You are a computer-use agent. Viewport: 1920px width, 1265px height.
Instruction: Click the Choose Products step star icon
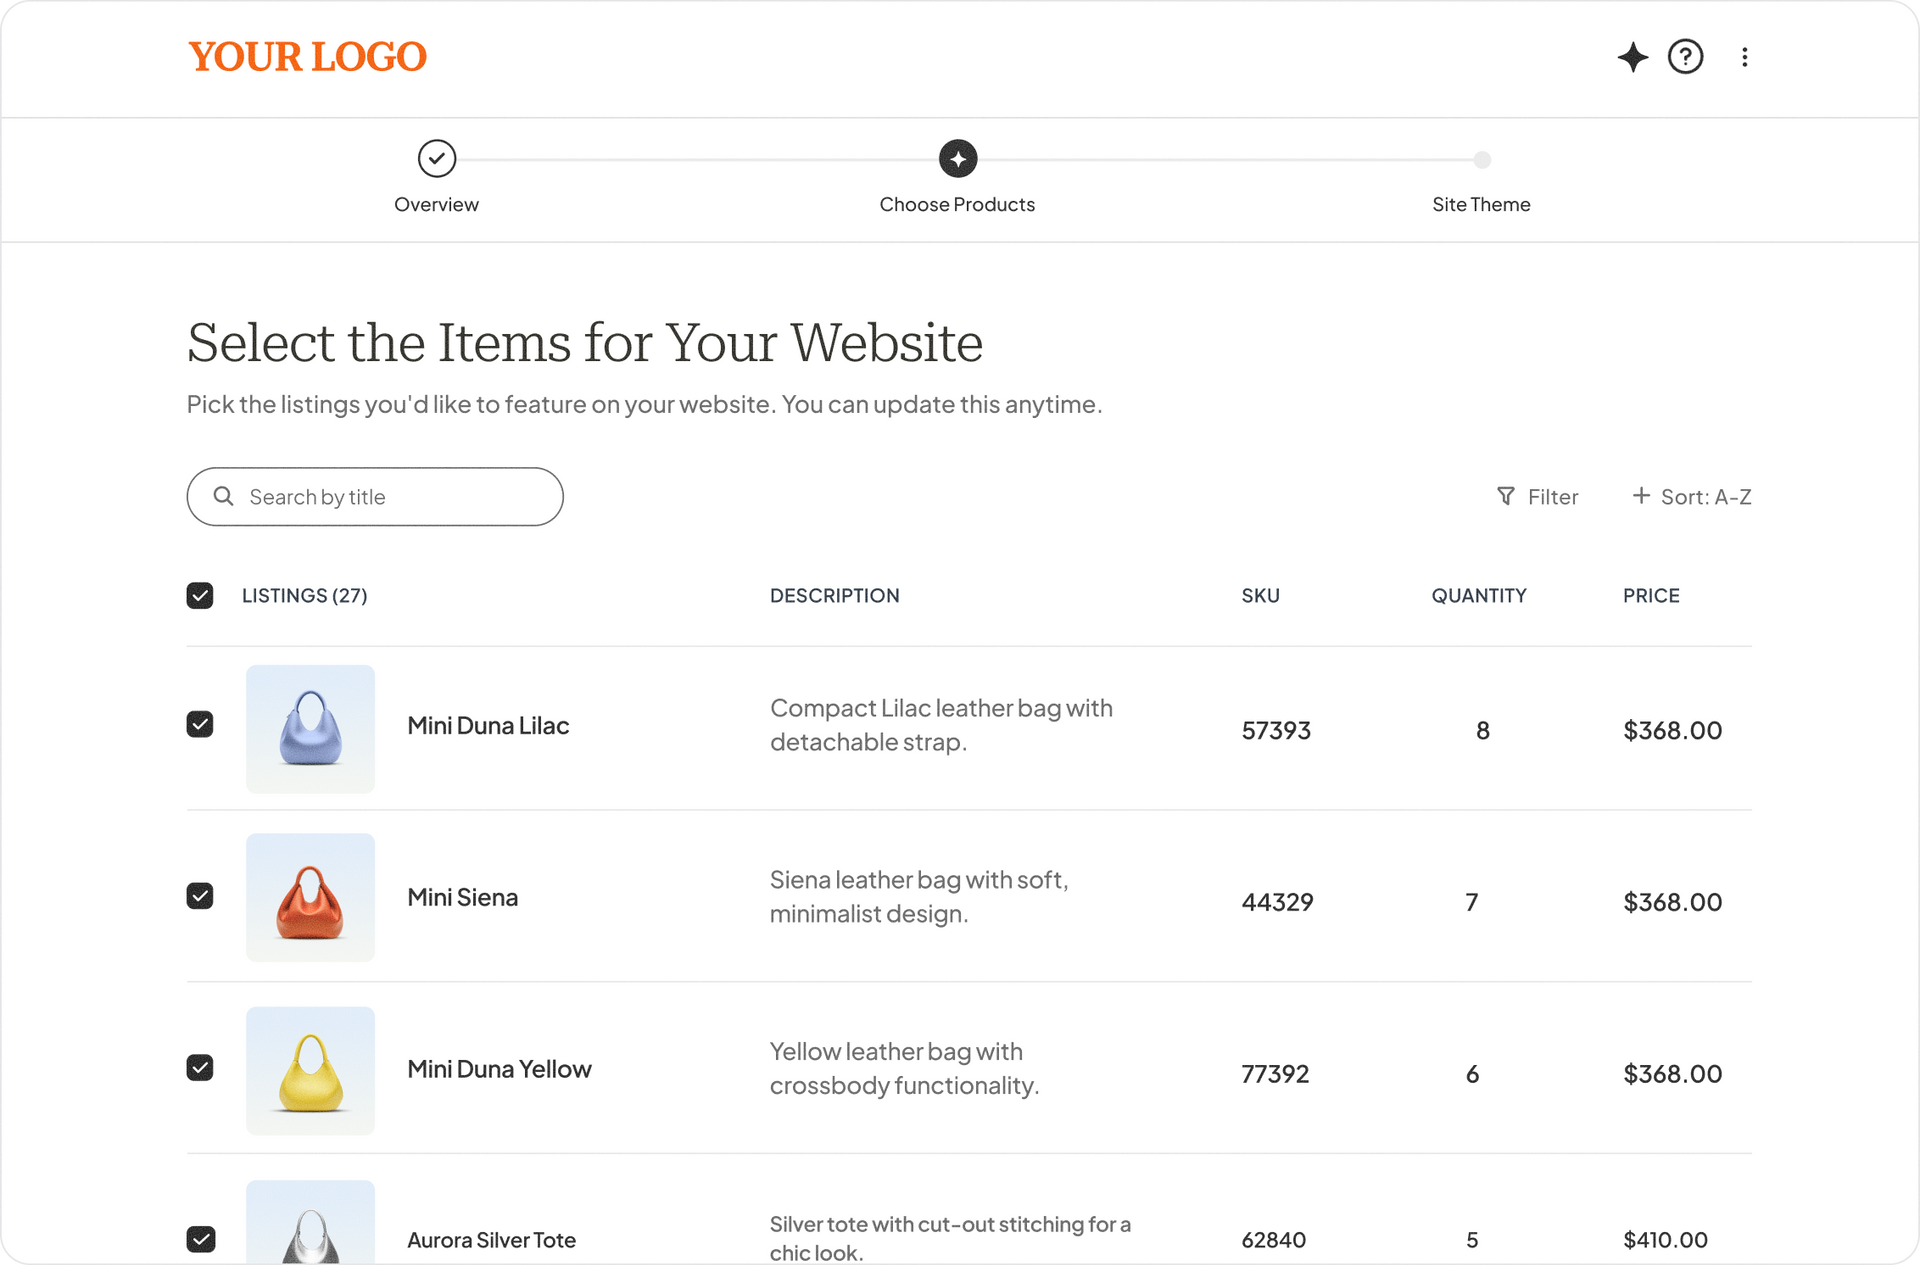pyautogui.click(x=957, y=158)
